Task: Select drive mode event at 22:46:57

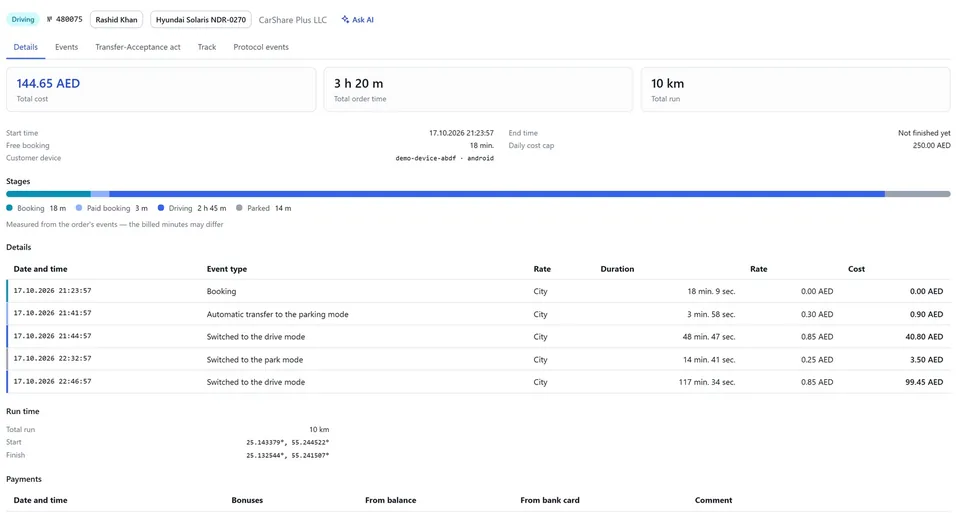Action: (479, 382)
